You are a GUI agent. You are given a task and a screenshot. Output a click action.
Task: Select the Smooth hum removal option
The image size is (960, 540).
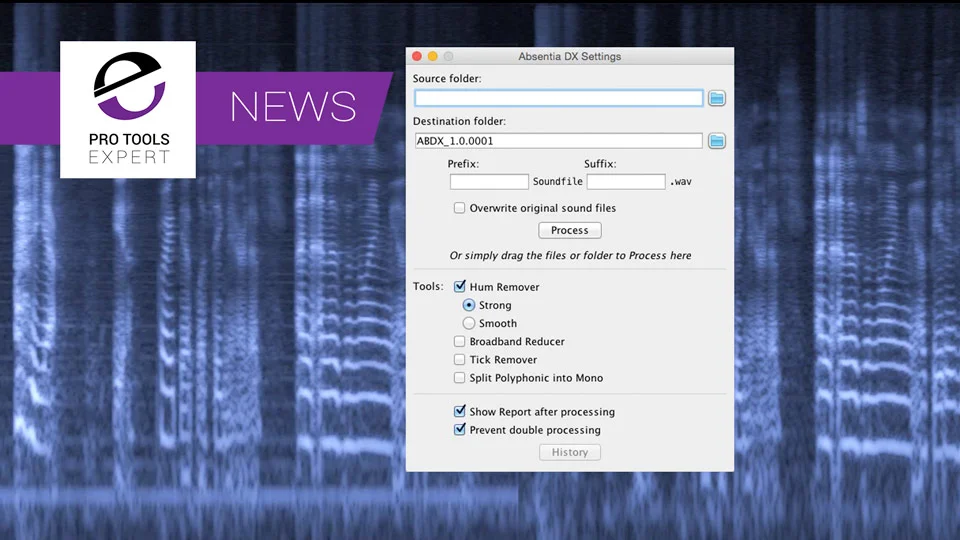(468, 323)
